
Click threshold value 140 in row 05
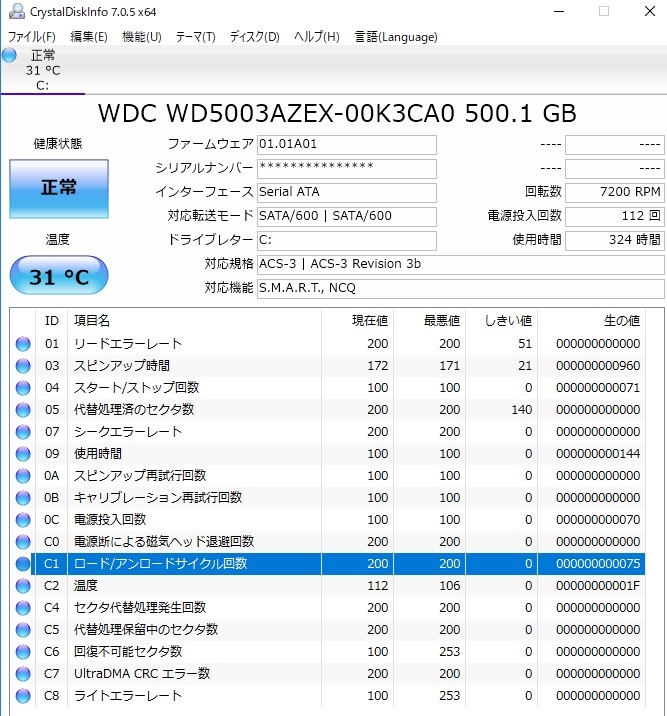(522, 410)
